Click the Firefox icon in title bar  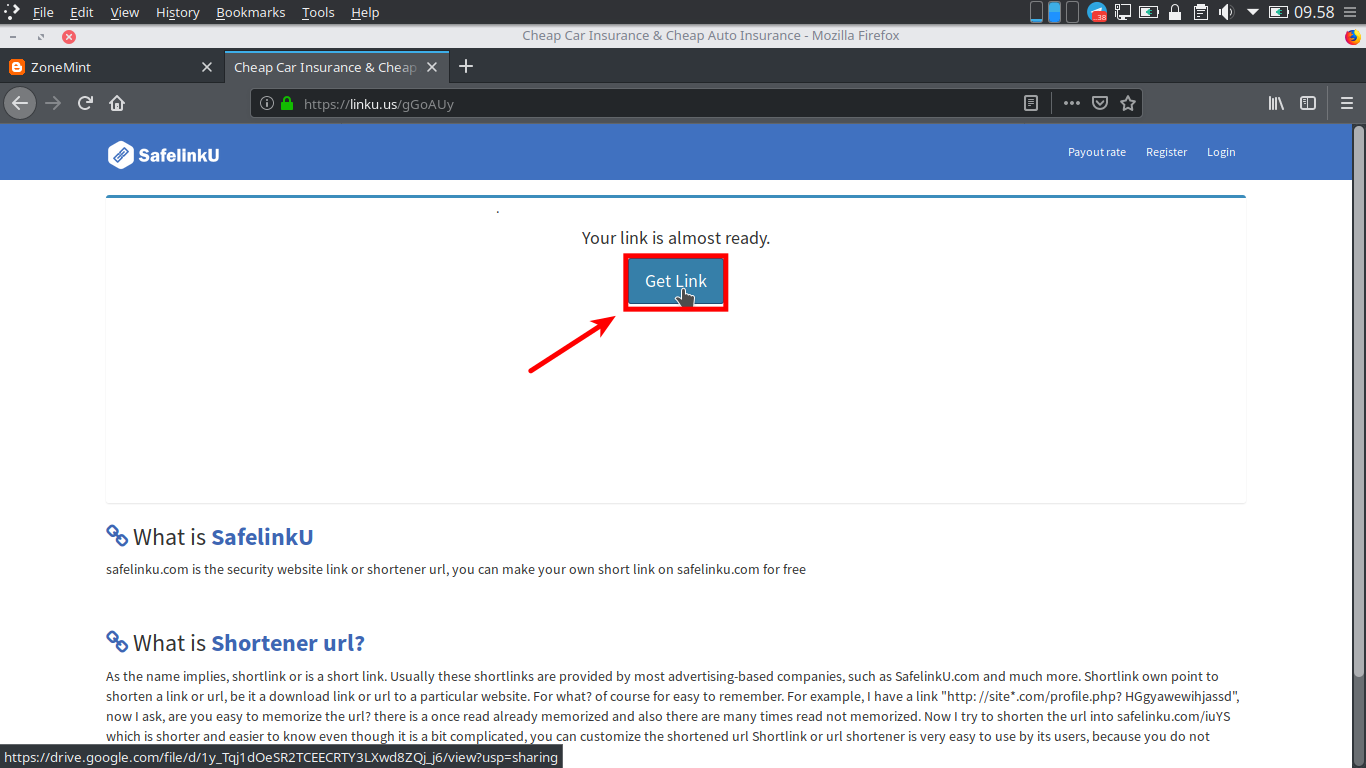(x=1353, y=36)
